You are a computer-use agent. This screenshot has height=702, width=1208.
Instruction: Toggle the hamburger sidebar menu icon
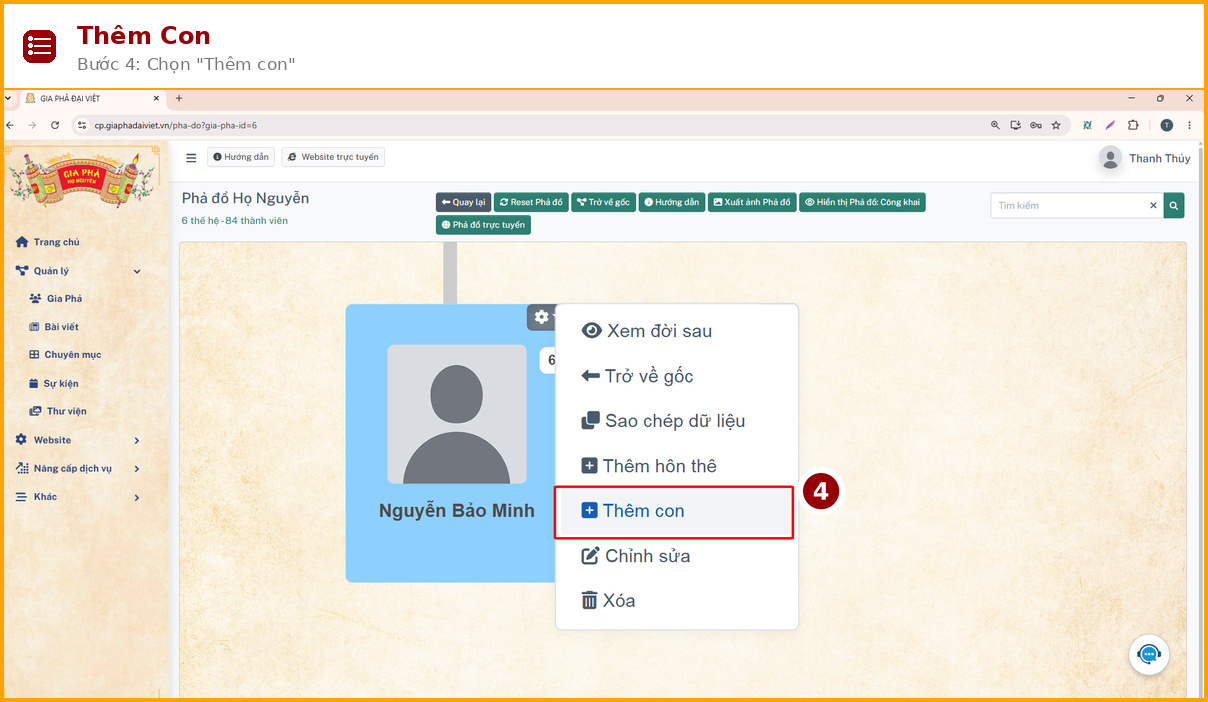pos(191,157)
